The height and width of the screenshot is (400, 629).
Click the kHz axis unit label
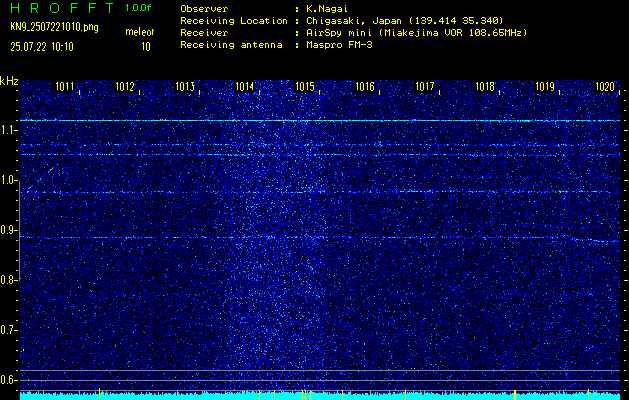coord(9,81)
